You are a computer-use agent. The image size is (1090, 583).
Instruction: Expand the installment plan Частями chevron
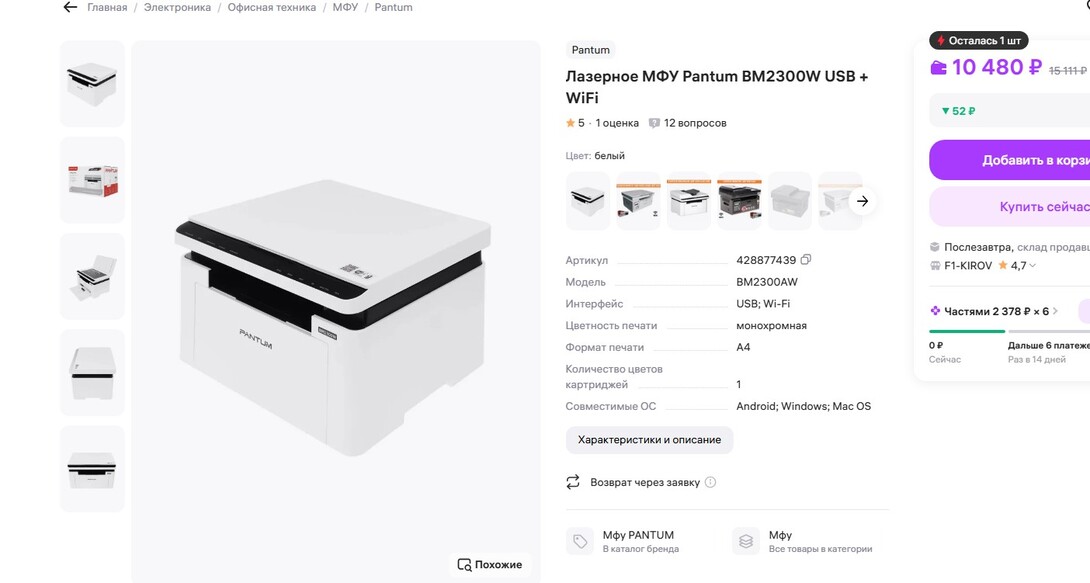1055,311
